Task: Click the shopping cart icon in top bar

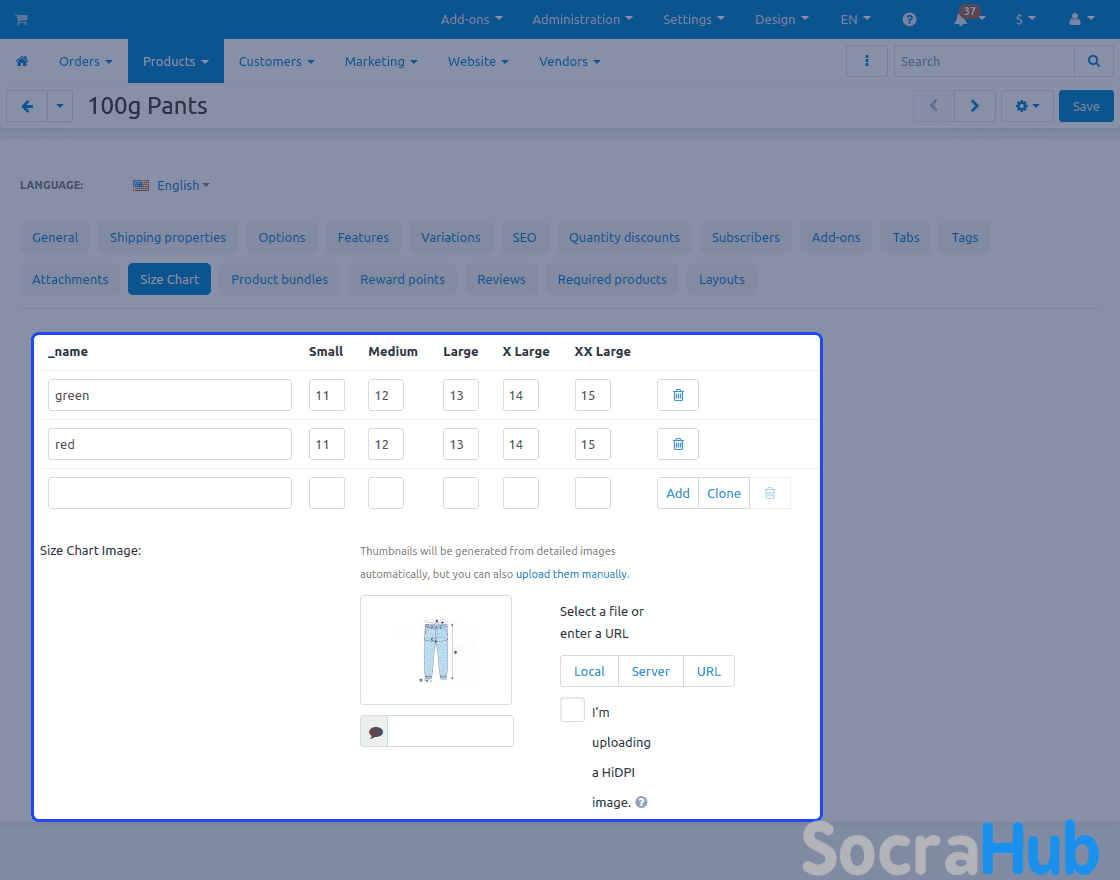Action: click(x=21, y=20)
